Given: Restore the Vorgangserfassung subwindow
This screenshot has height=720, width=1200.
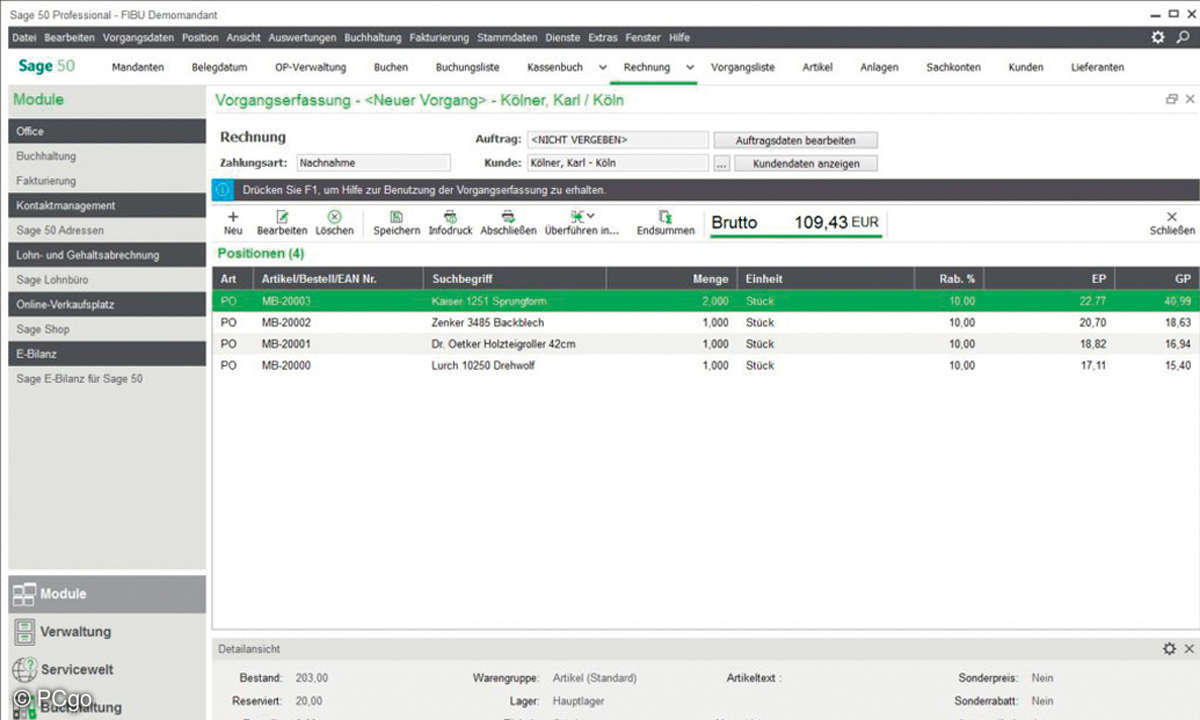Looking at the screenshot, I should (x=1172, y=100).
